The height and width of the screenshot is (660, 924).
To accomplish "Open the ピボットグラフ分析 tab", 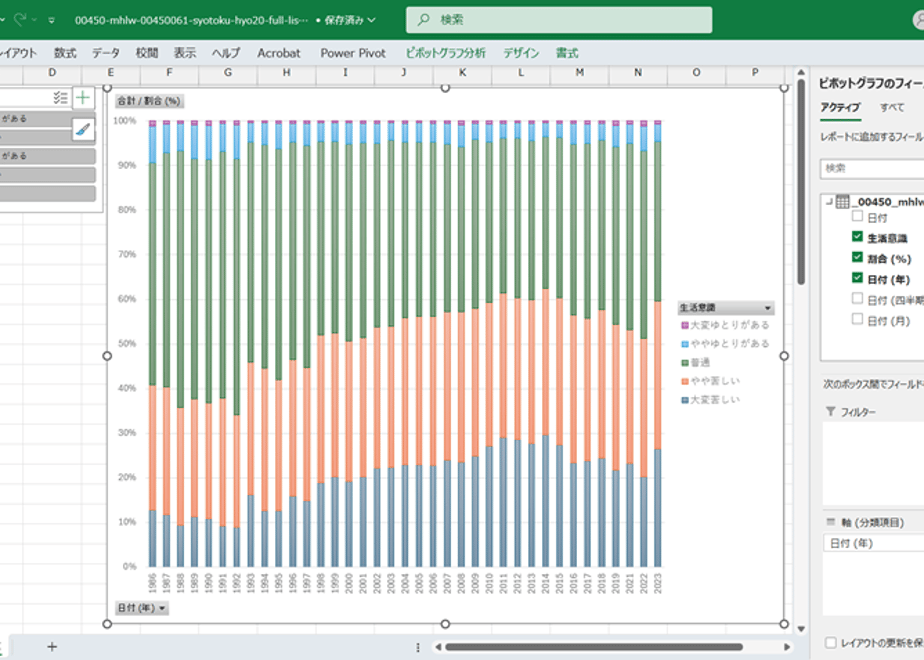I will click(x=446, y=53).
